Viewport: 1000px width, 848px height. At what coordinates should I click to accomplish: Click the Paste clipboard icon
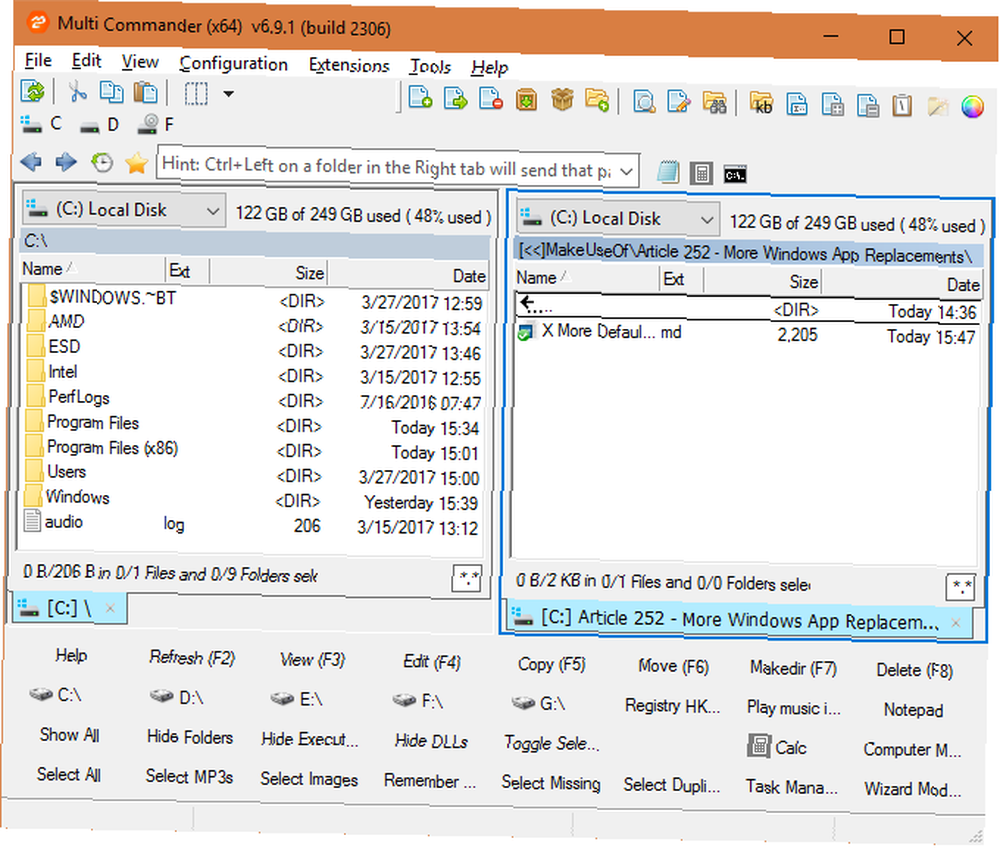click(146, 93)
